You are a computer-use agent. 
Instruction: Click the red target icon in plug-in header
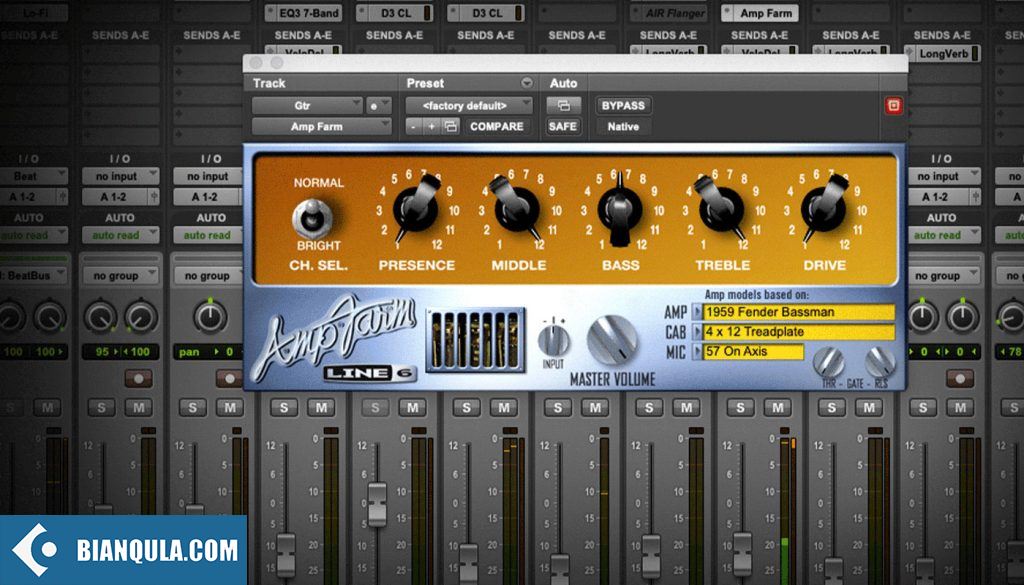(893, 106)
